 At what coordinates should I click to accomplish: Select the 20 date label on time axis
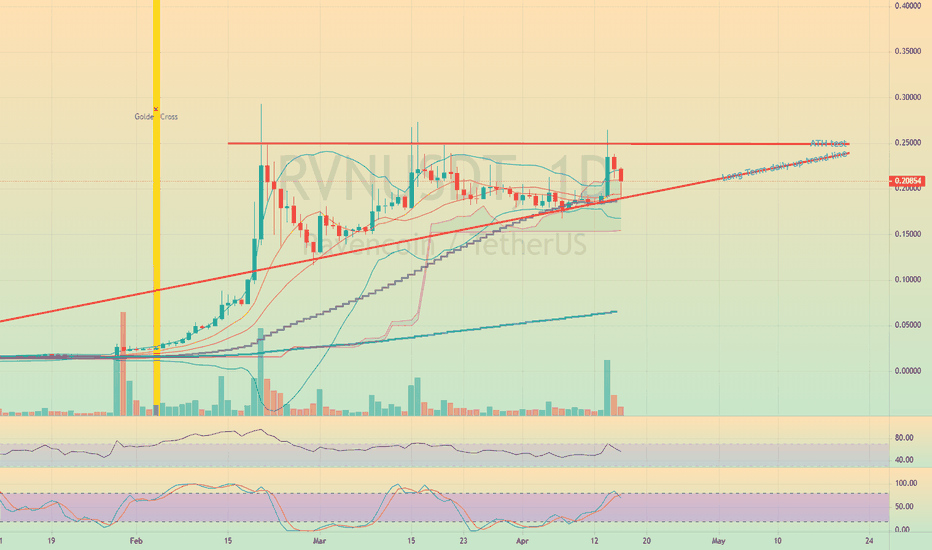point(647,541)
